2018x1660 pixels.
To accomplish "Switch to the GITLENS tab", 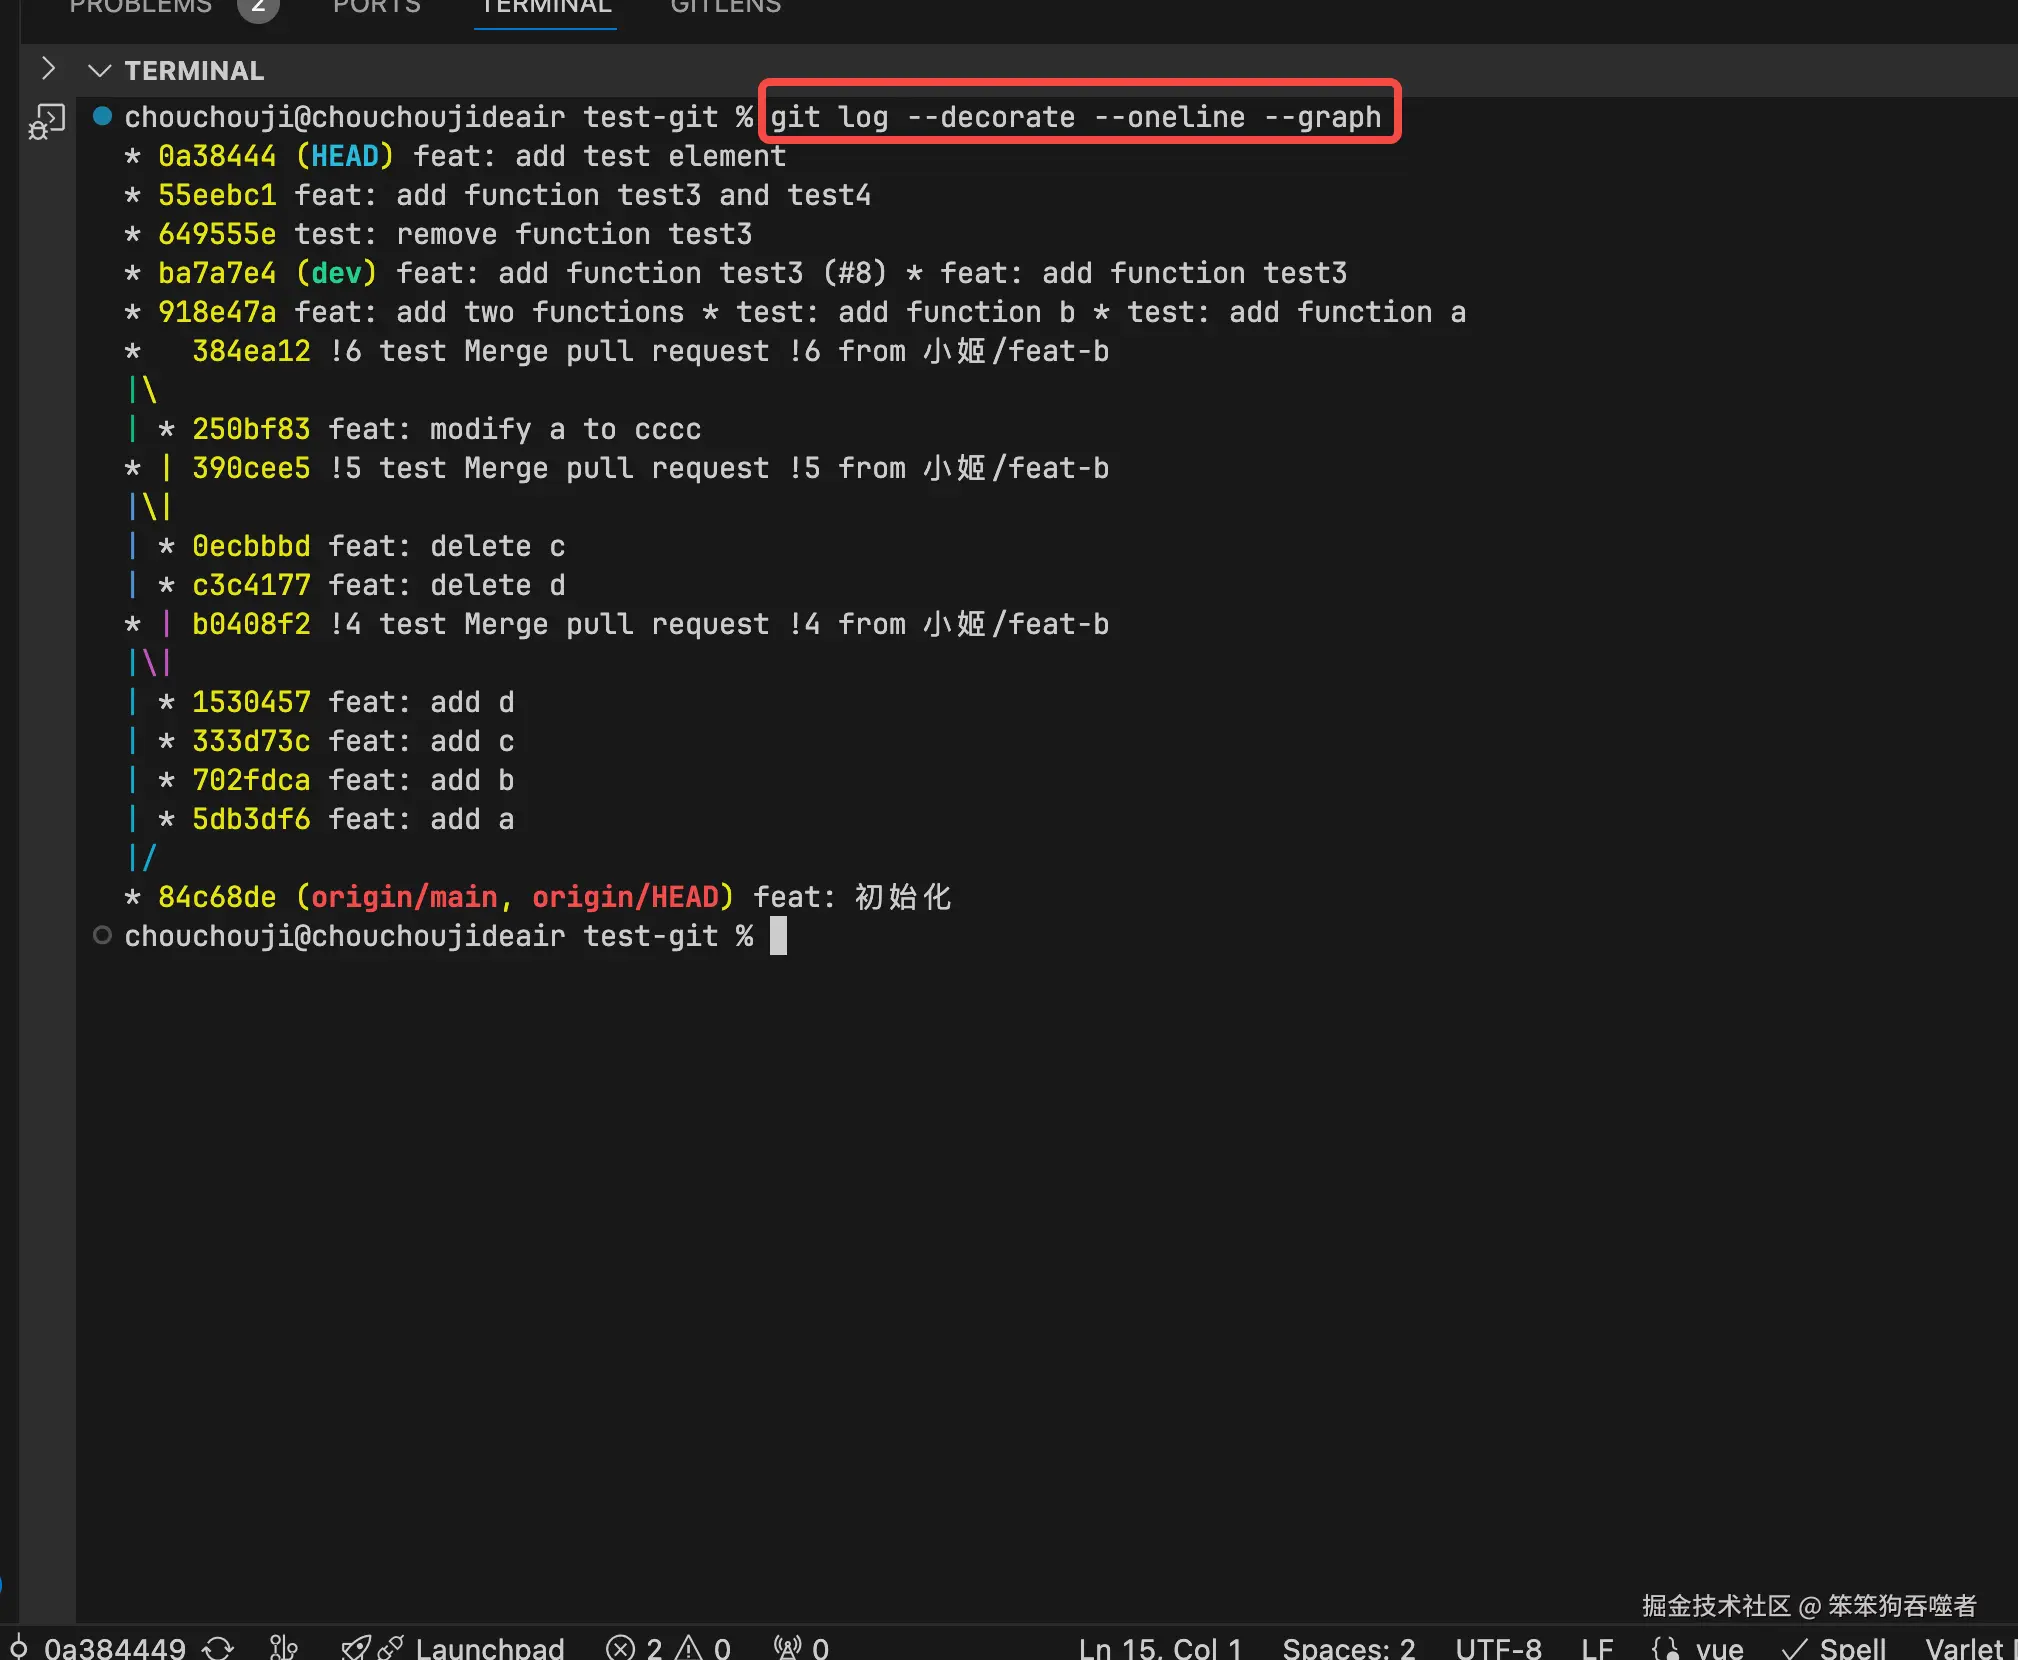I will tap(725, 6).
